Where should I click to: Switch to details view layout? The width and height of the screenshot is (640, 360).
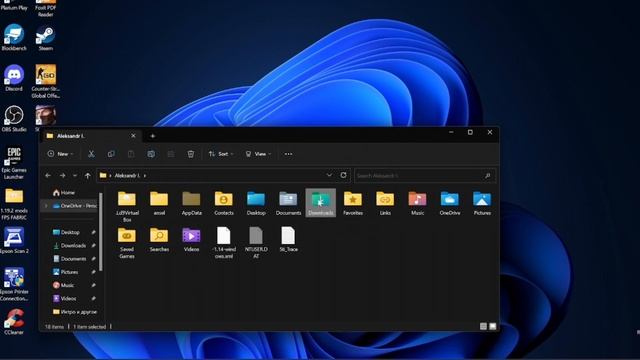483,326
